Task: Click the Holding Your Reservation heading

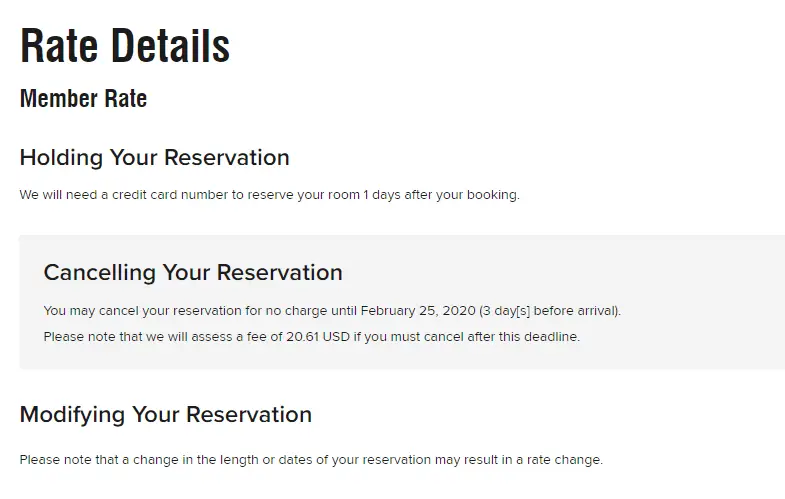Action: tap(154, 158)
